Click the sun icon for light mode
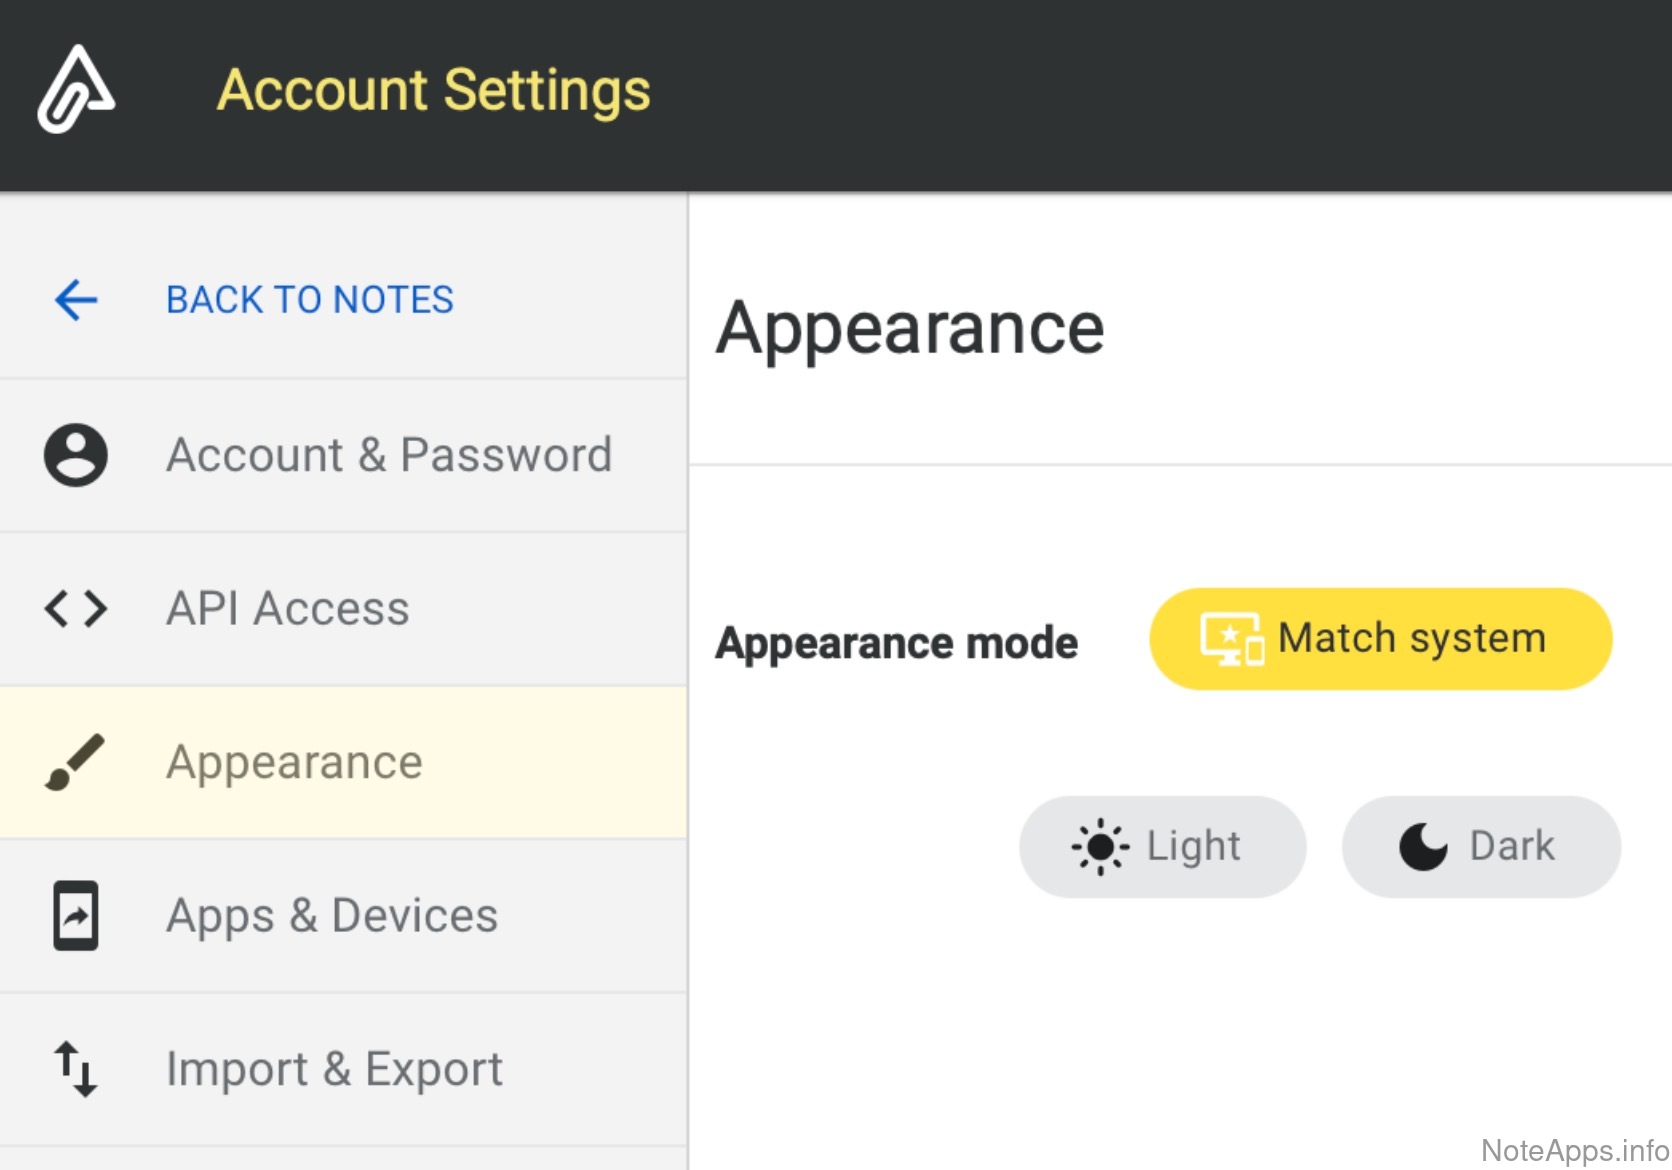Viewport: 1672px width, 1170px height. point(1100,847)
